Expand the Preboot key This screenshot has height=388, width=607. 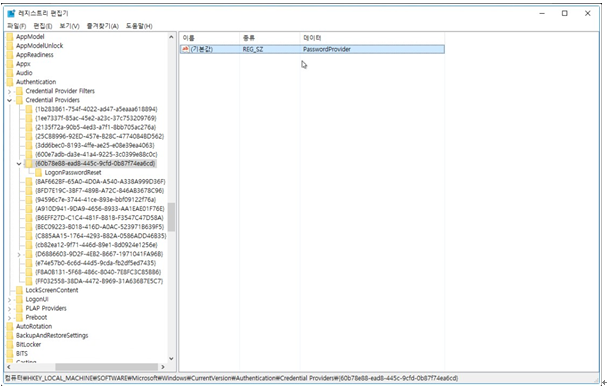[x=10, y=318]
